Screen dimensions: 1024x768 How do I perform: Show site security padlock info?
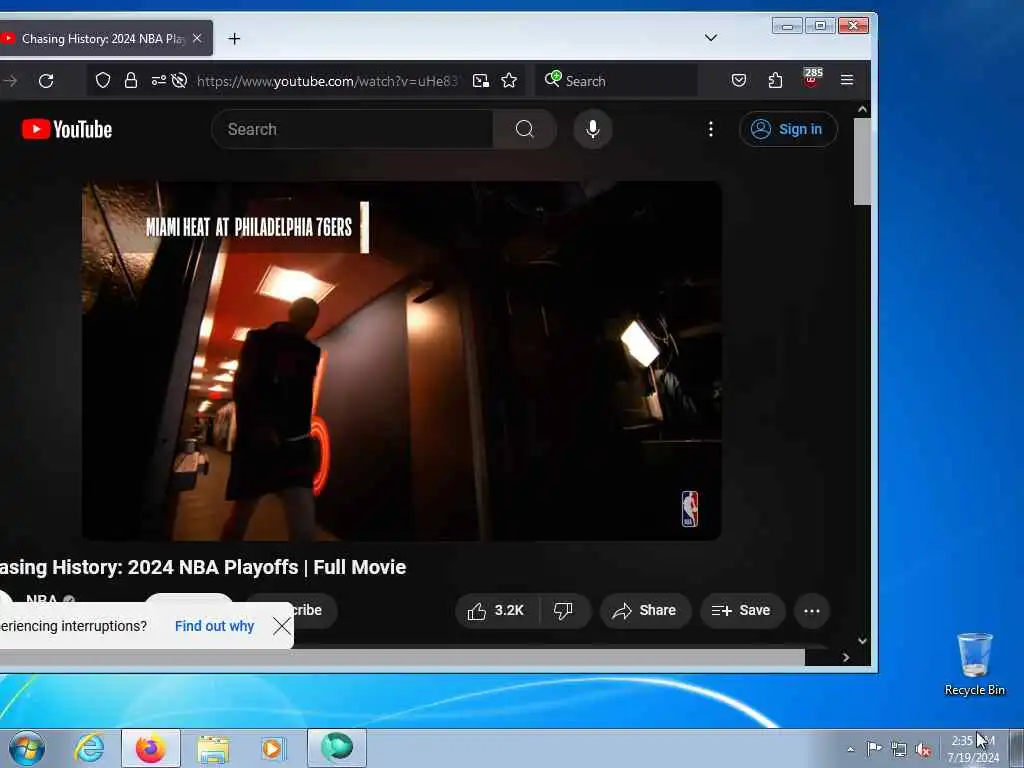click(131, 80)
